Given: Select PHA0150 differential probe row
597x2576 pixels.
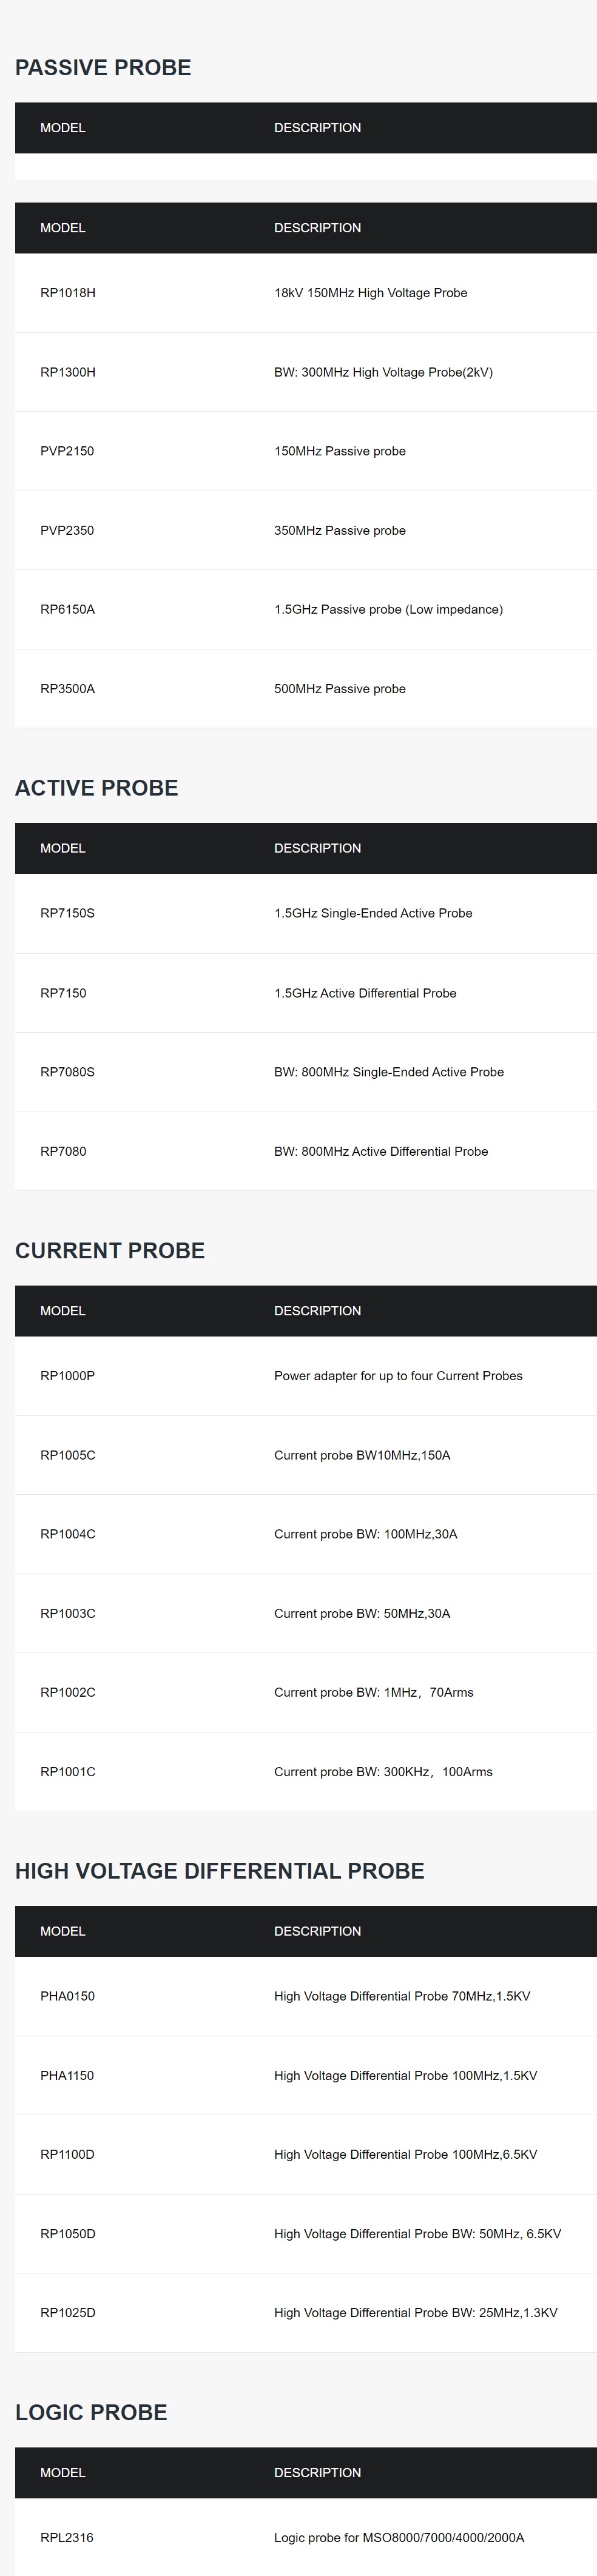Looking at the screenshot, I should point(306,1996).
